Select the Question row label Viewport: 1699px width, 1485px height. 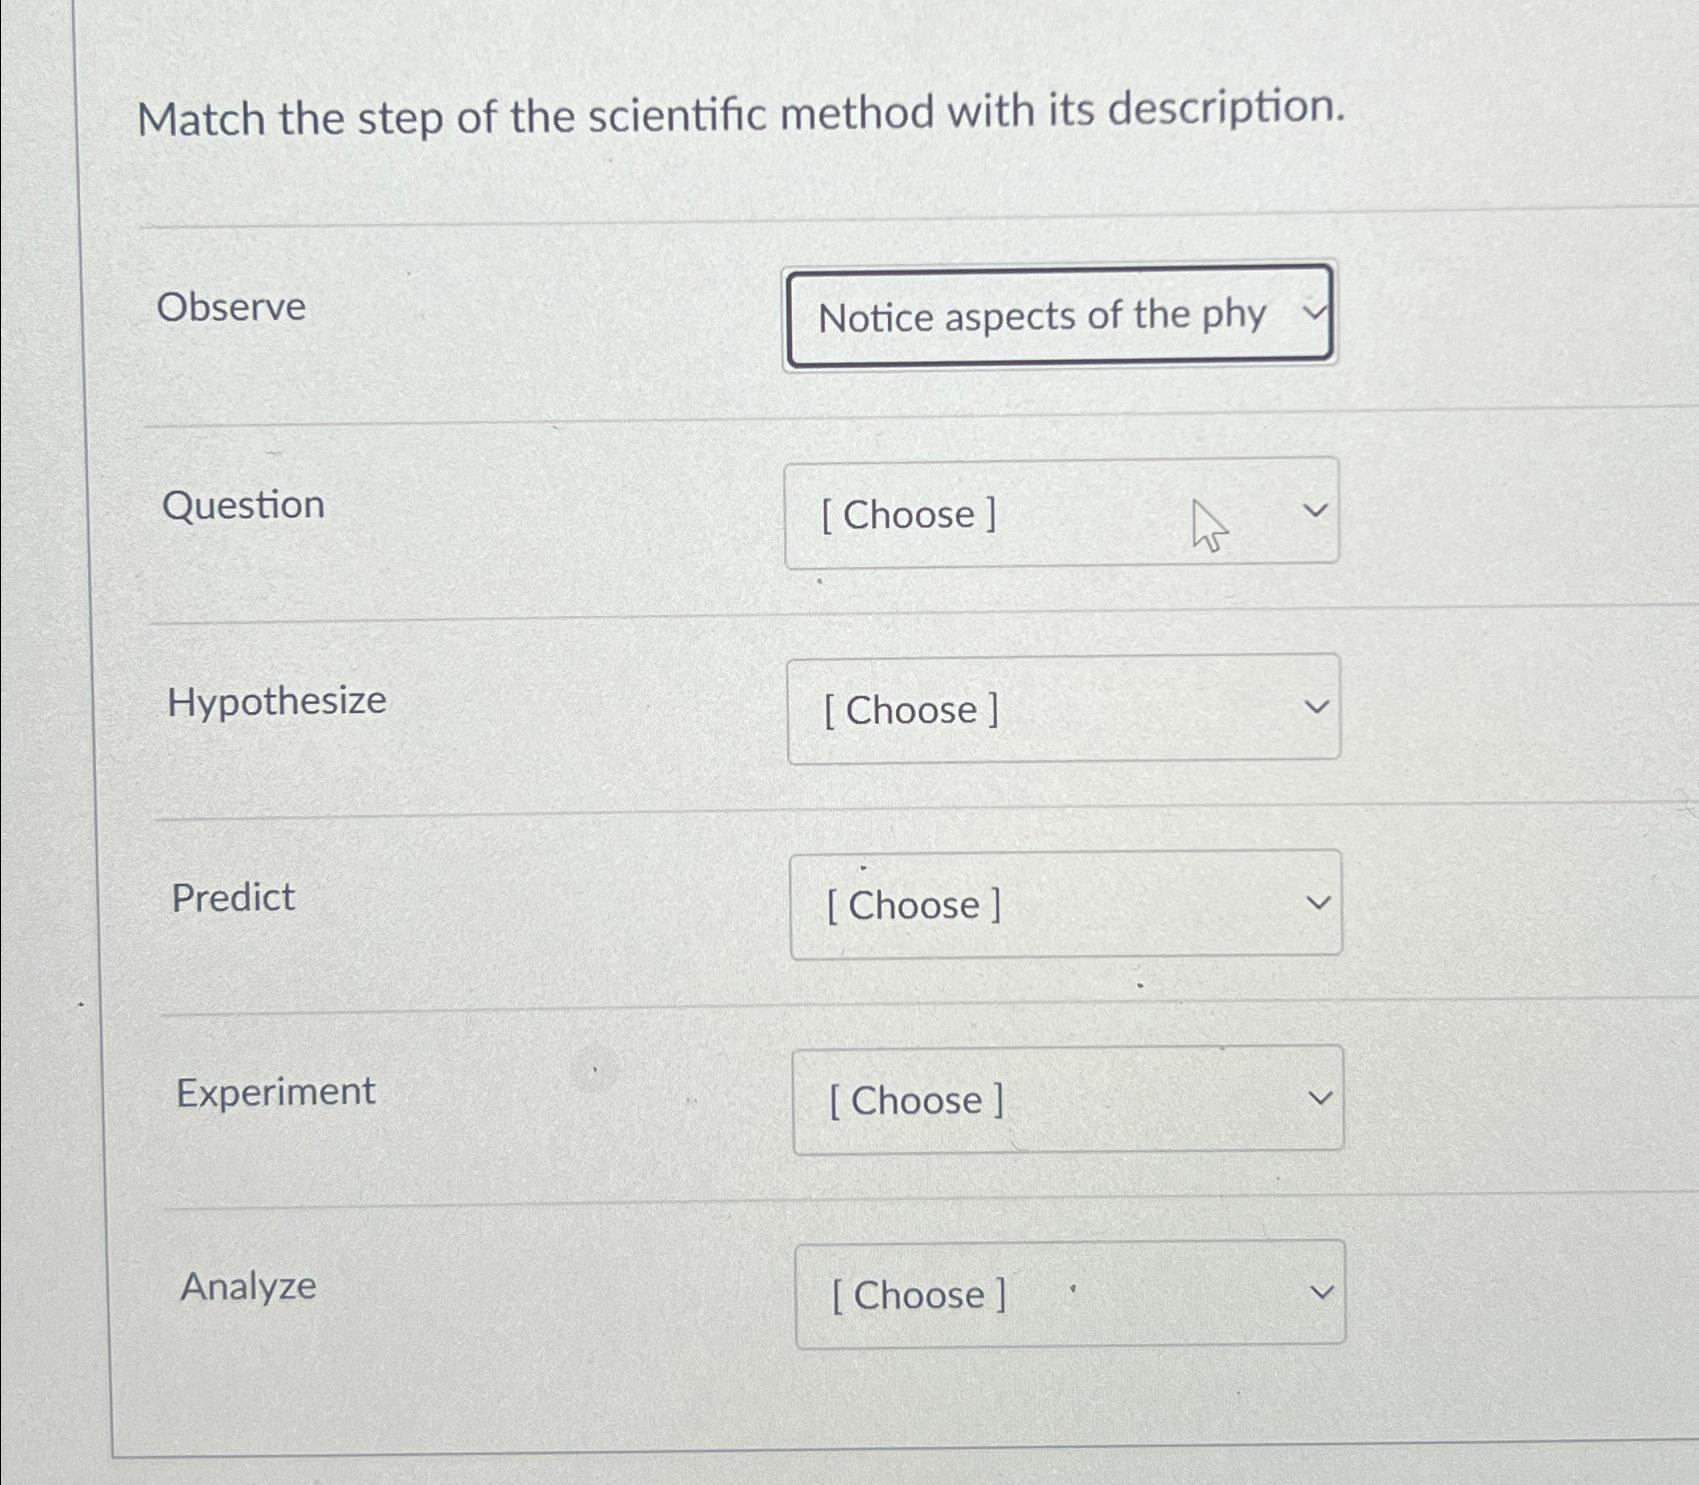click(x=241, y=505)
